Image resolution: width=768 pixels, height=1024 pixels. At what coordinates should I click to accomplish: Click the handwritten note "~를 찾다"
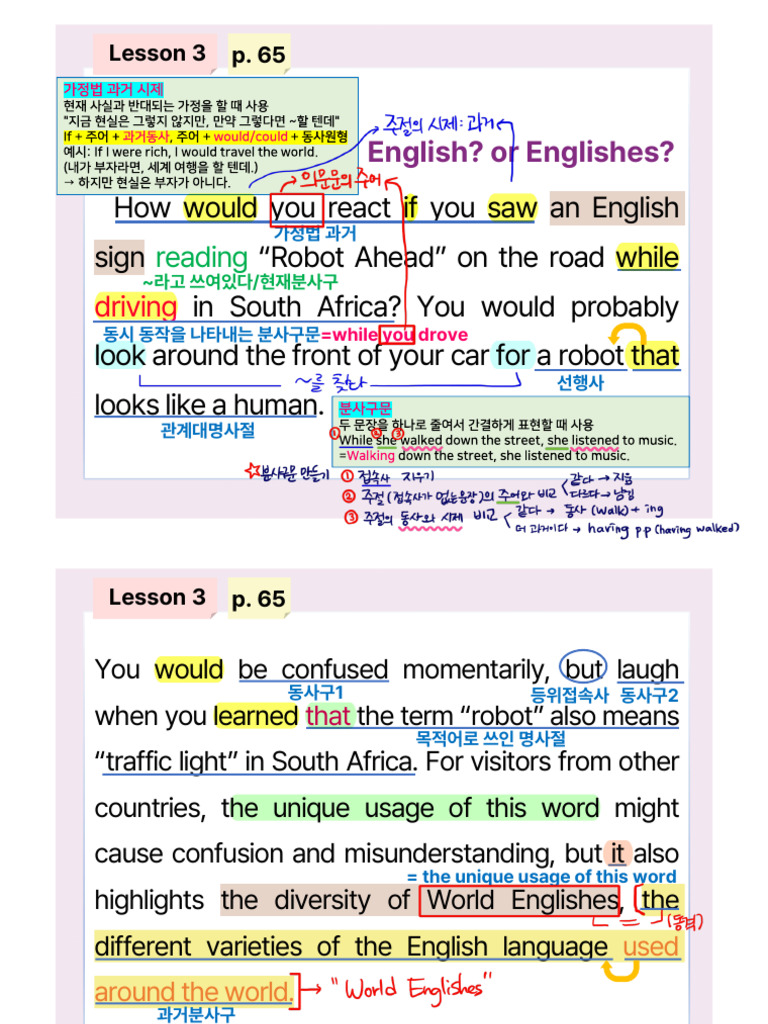tap(330, 382)
